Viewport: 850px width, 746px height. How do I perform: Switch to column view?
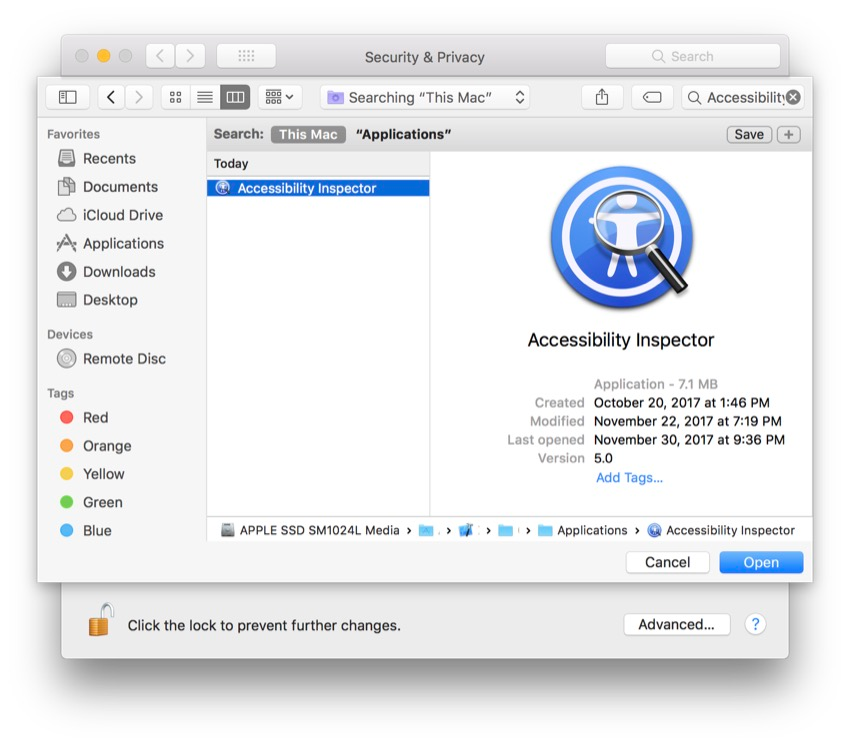235,97
